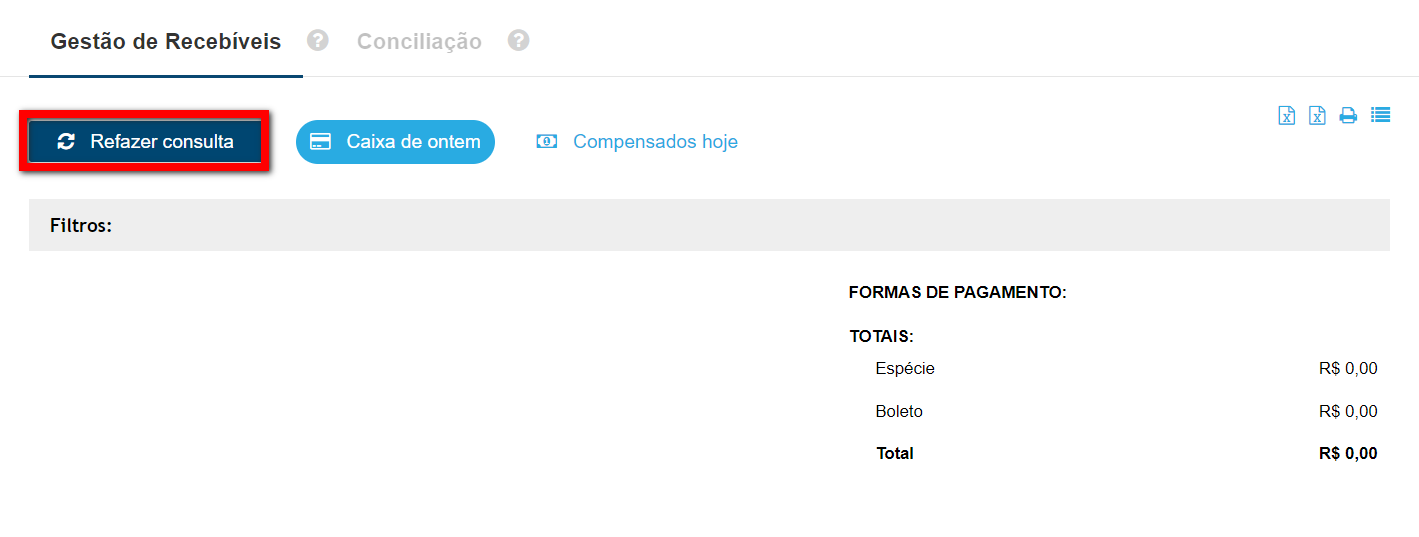Switch to the Conciliação tab
Image resolution: width=1419 pixels, height=537 pixels.
pyautogui.click(x=419, y=42)
